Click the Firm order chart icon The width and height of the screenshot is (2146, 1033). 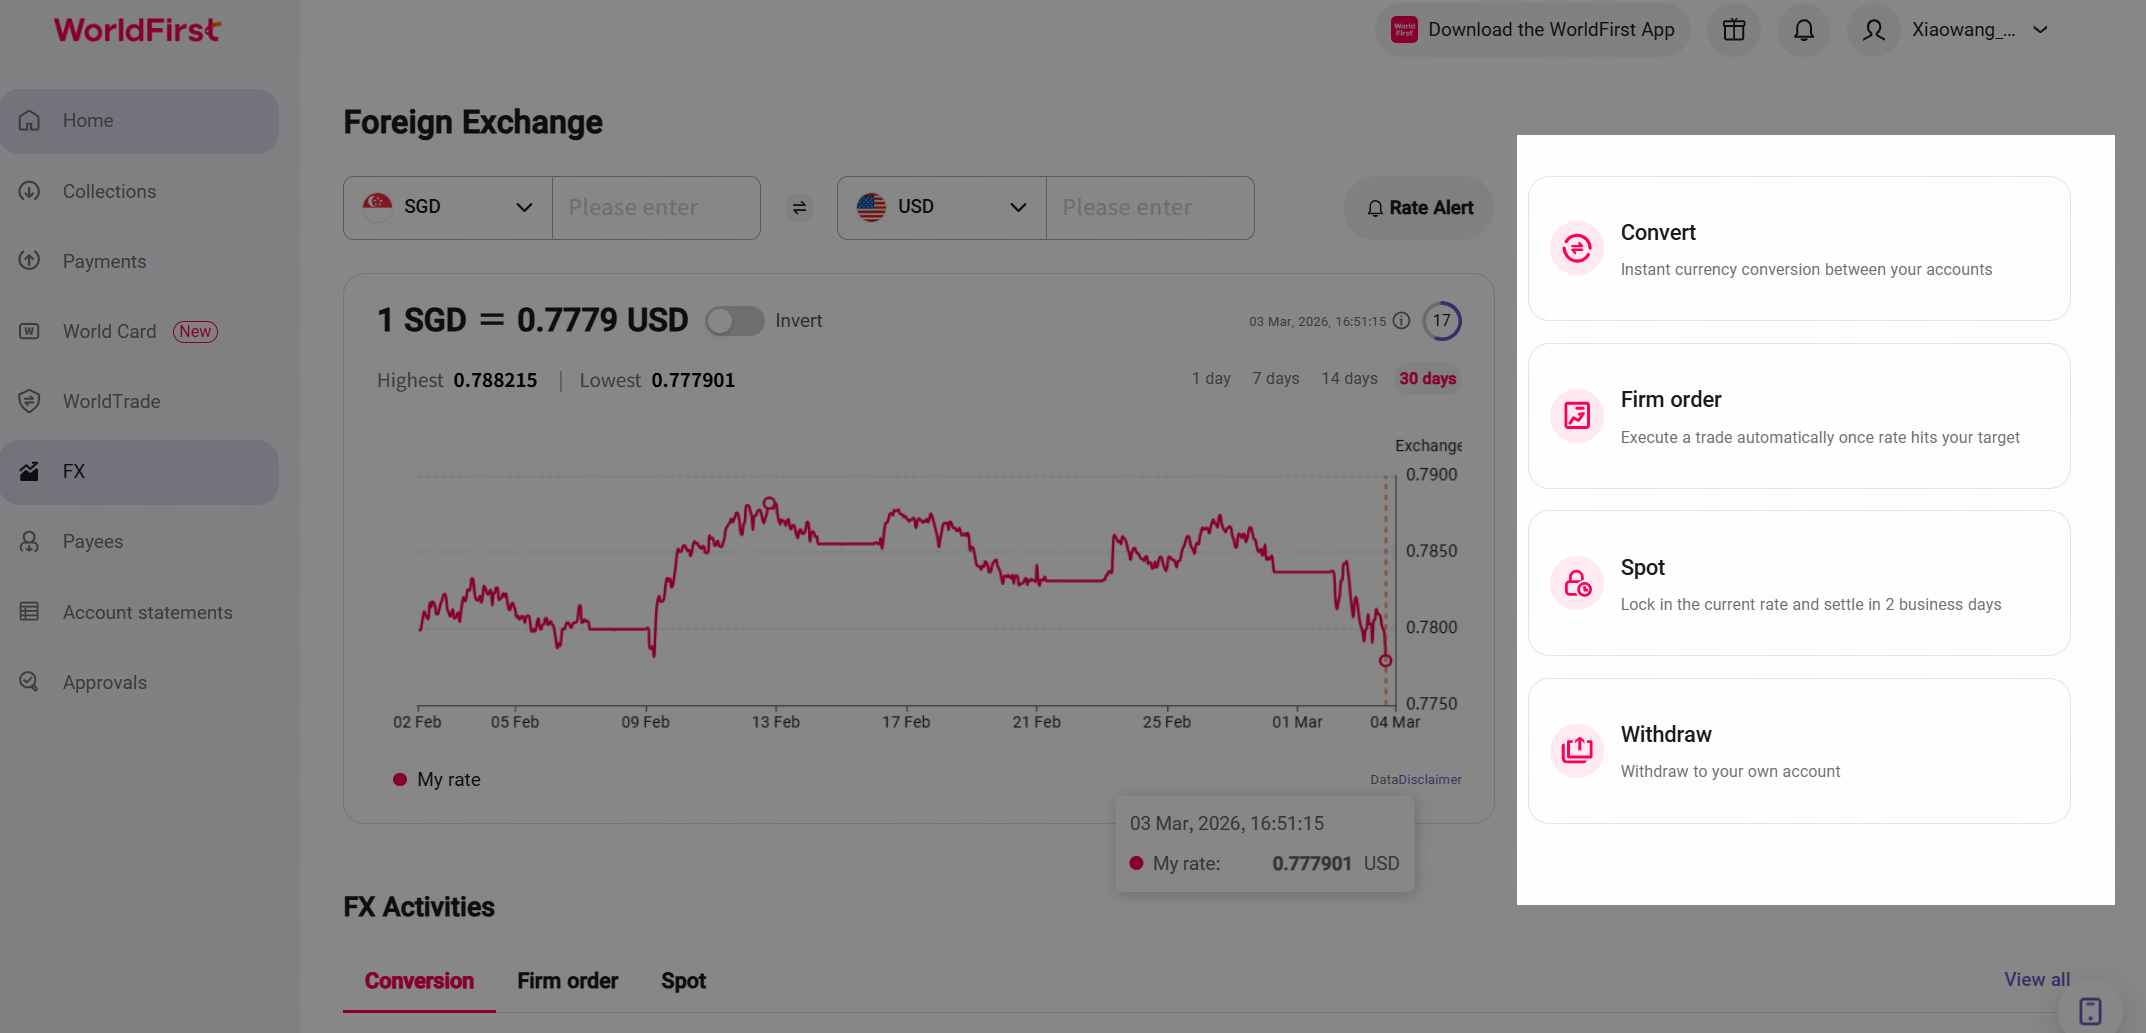[1577, 415]
